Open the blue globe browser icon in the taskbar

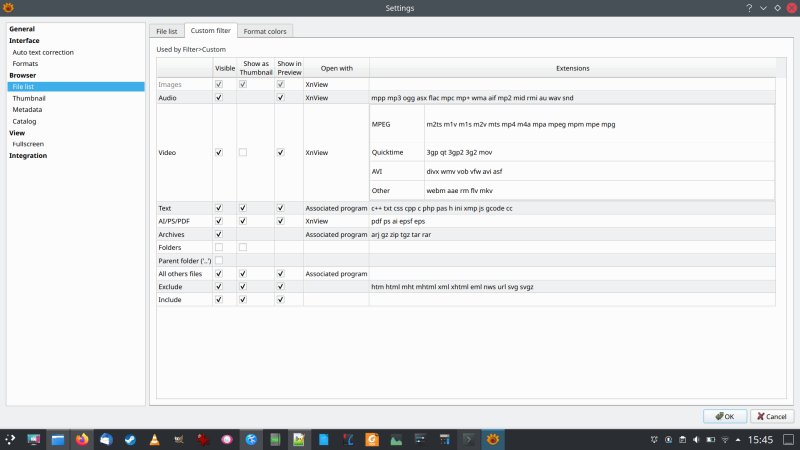(251, 439)
